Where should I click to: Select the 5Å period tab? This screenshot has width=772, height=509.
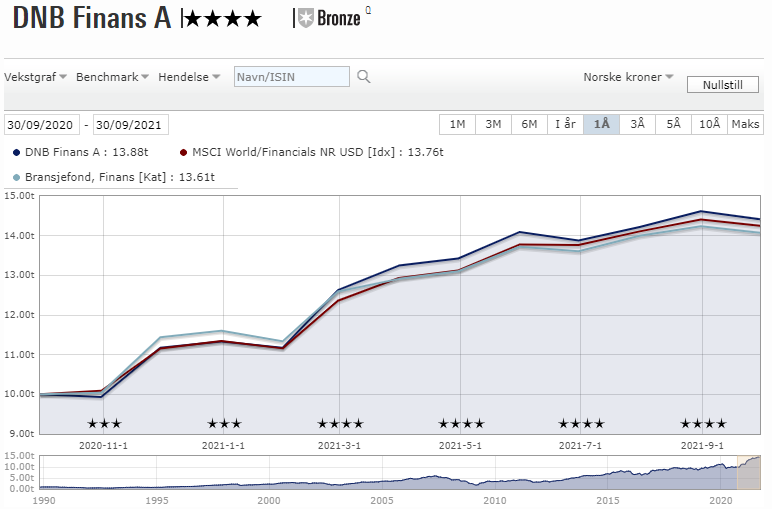coord(673,124)
